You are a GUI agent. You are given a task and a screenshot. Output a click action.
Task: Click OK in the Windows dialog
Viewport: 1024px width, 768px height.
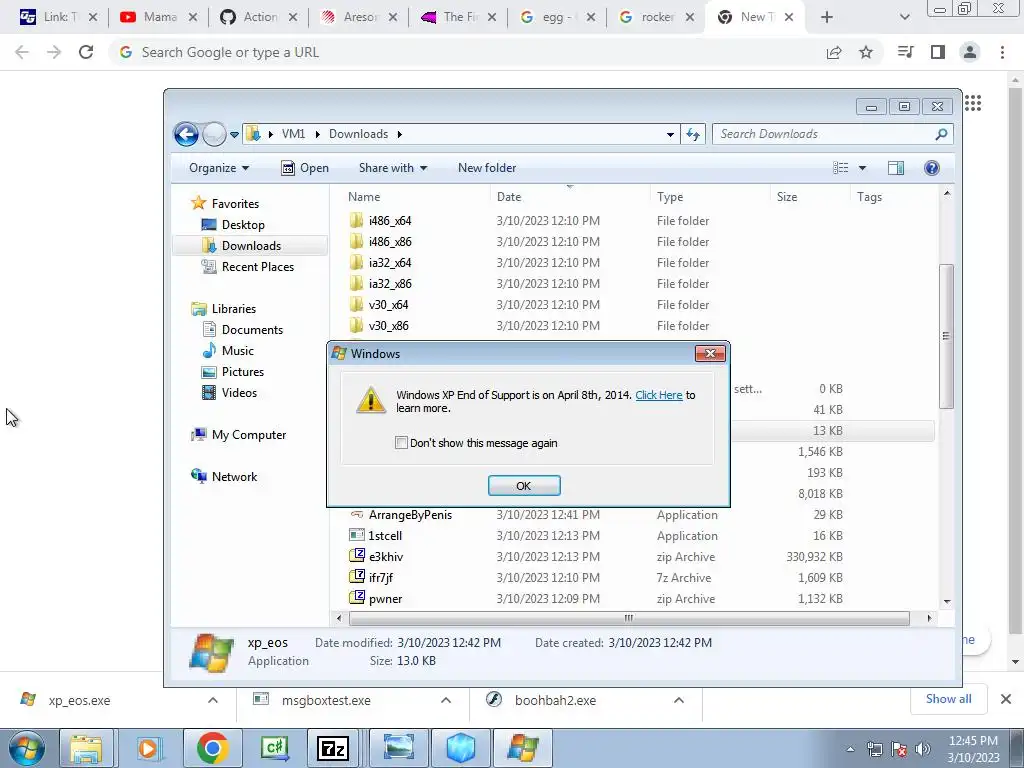[x=524, y=486]
